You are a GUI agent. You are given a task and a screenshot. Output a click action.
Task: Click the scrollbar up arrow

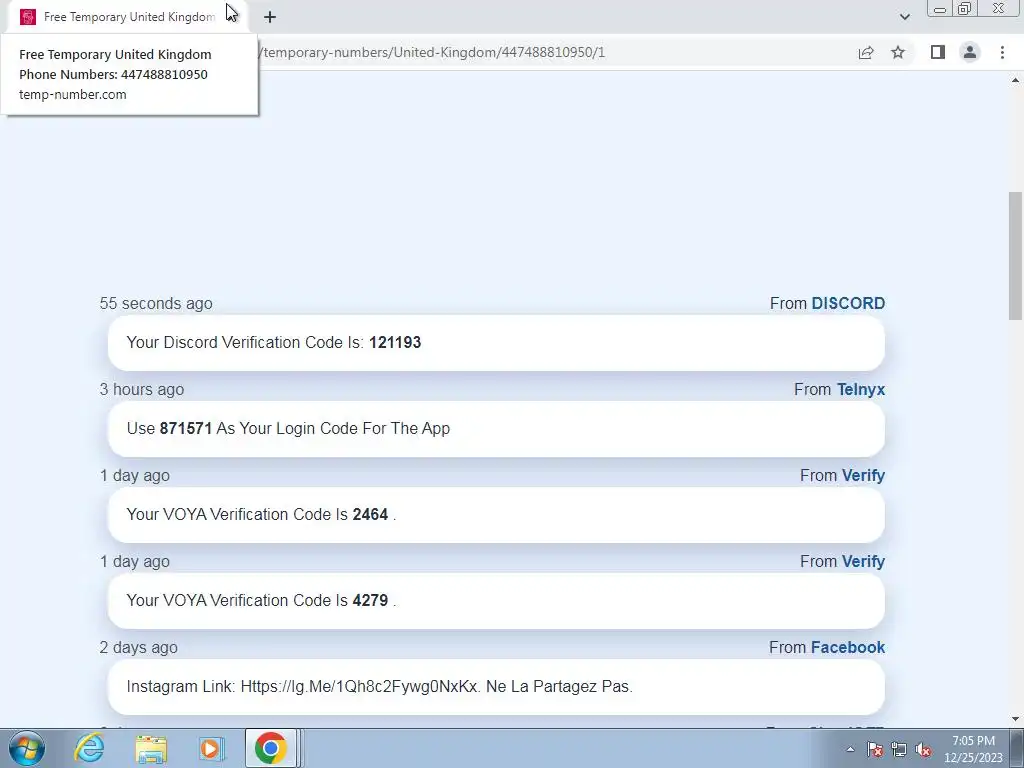1015,80
